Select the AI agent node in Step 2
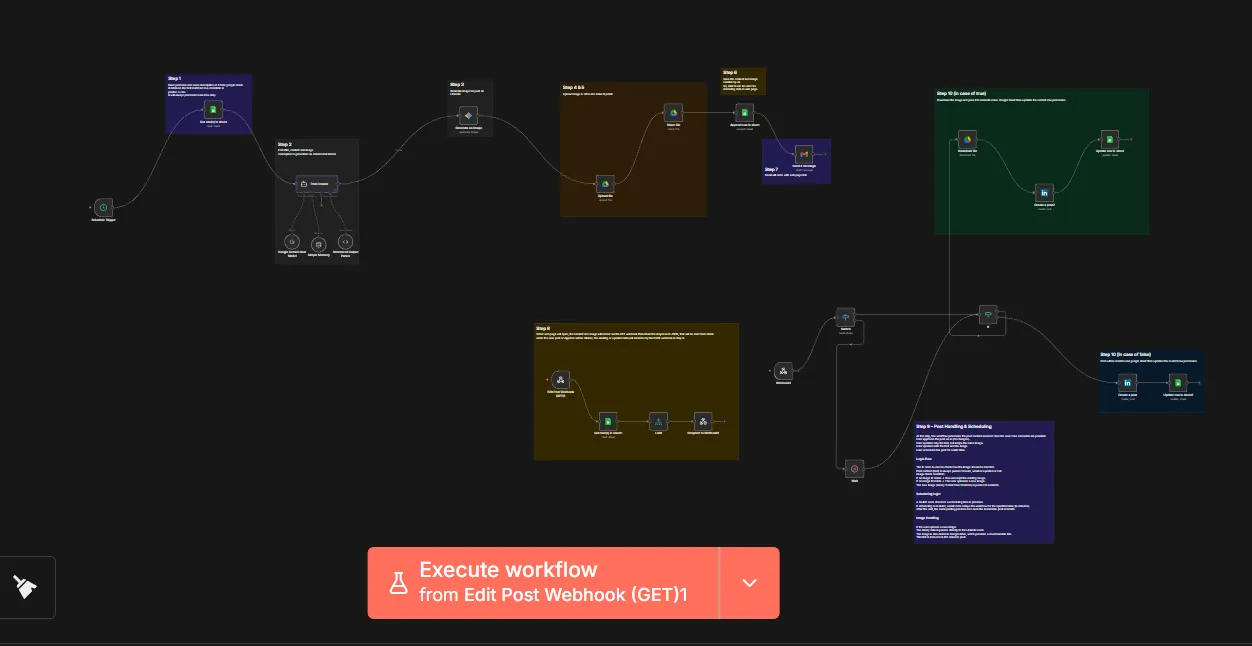Image resolution: width=1252 pixels, height=646 pixels. 317,183
